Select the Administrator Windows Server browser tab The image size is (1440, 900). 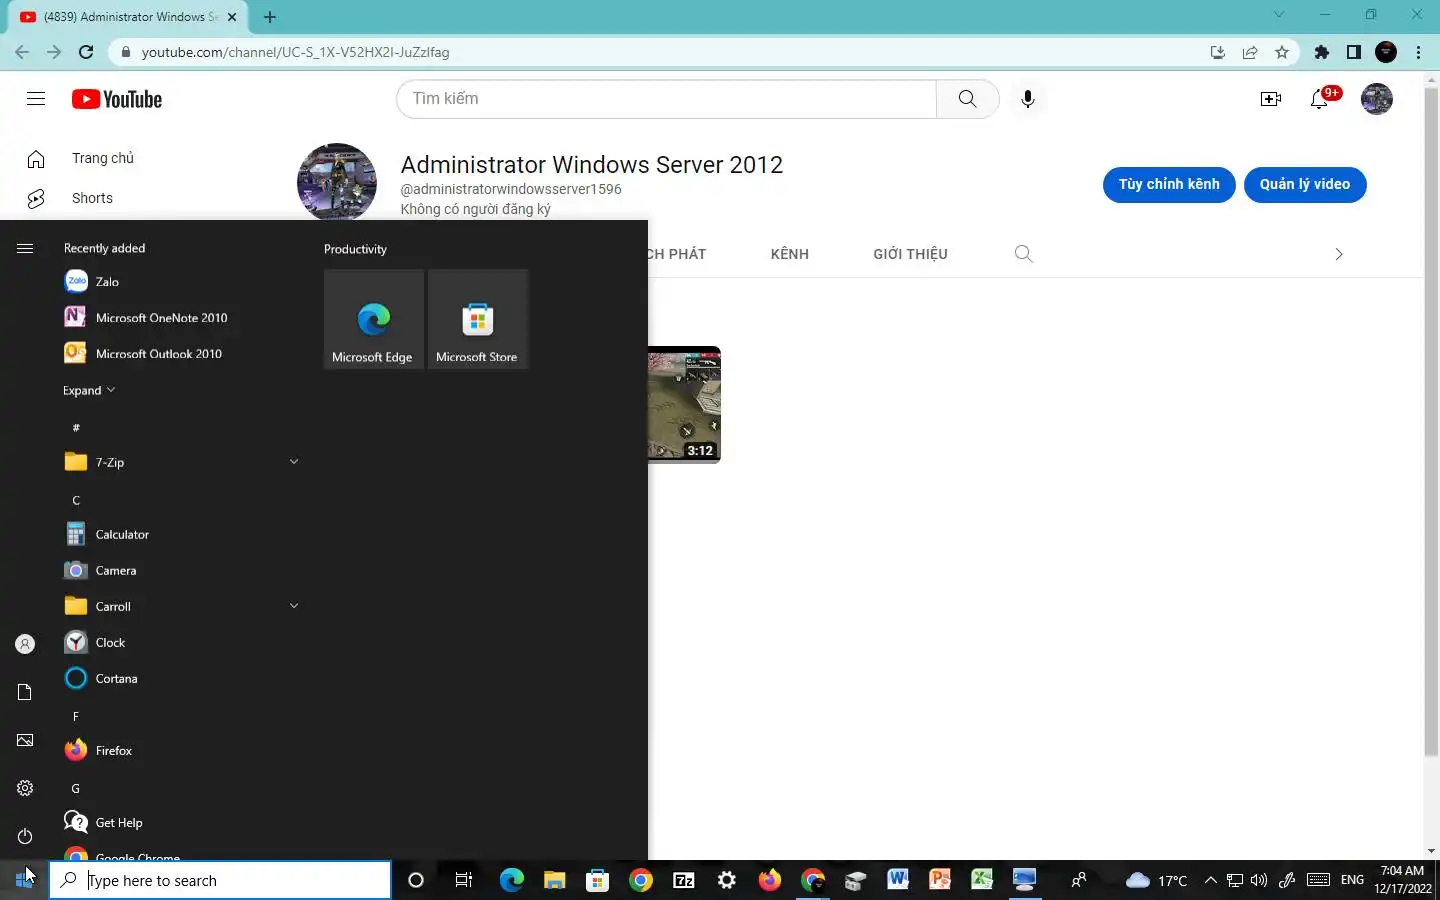coord(130,16)
